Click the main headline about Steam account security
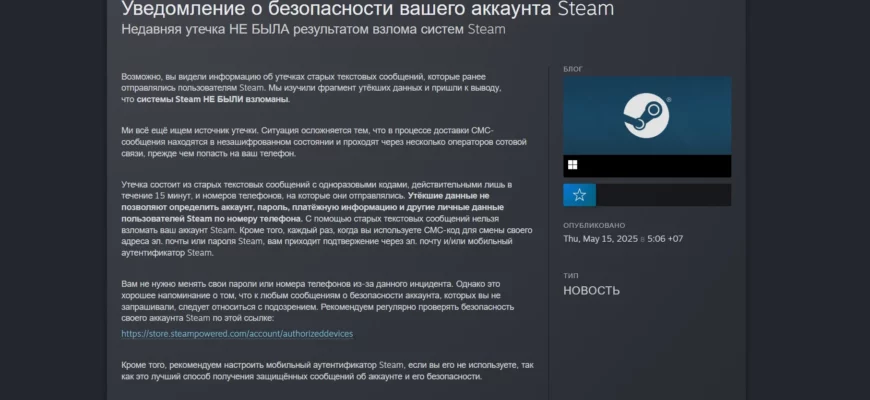This screenshot has width=870, height=400. pos(367,9)
